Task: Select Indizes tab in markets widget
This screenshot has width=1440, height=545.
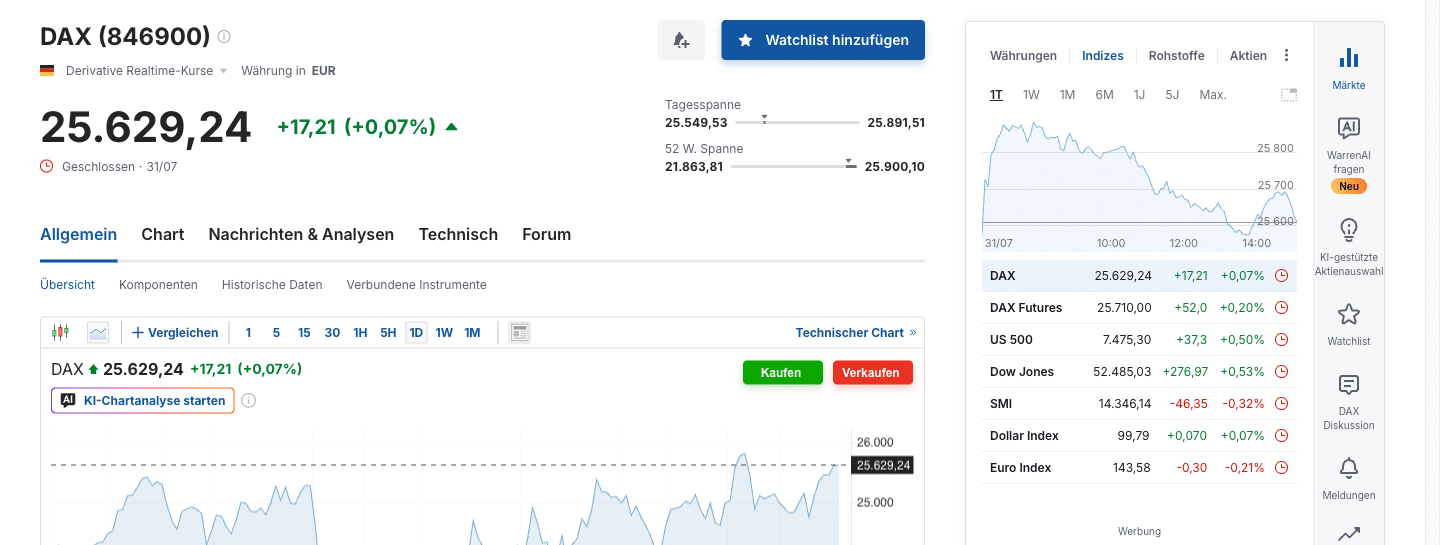Action: pyautogui.click(x=1103, y=56)
